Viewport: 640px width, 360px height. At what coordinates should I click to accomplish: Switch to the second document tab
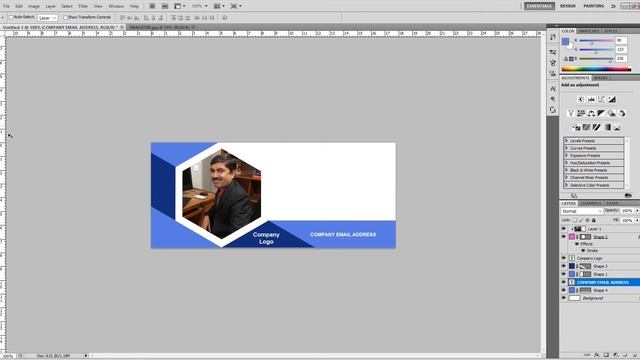tap(159, 27)
